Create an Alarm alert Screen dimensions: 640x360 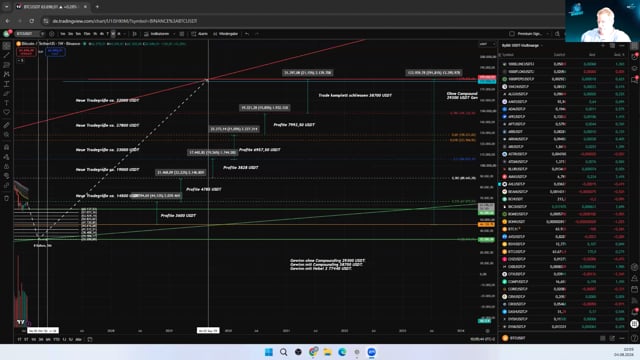click(200, 34)
